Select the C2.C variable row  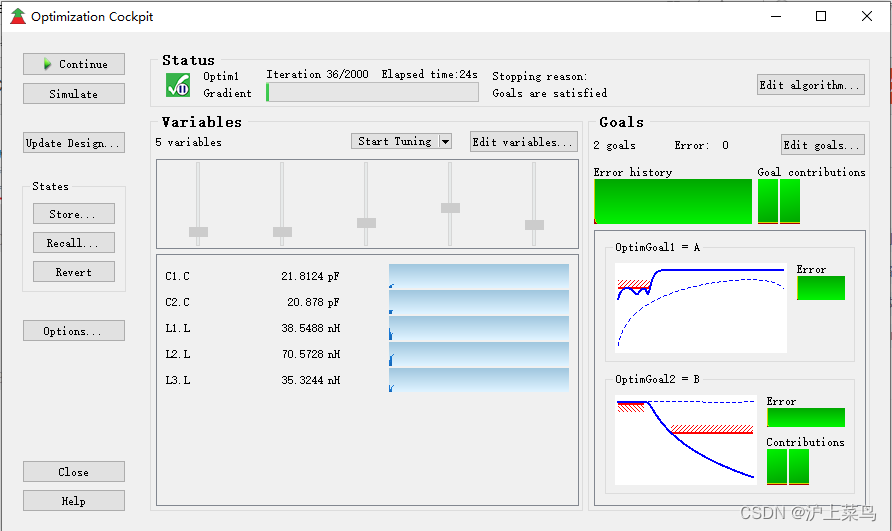(367, 302)
